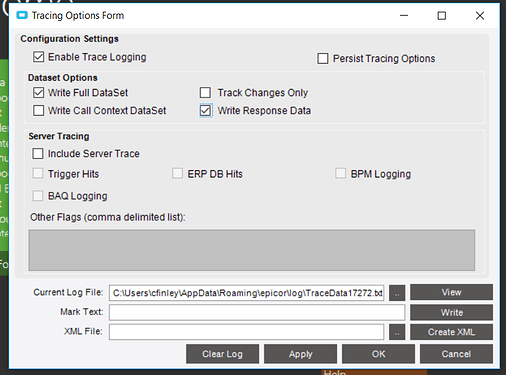Click inside the Other Flags text box
This screenshot has height=375, width=506.
(252, 250)
